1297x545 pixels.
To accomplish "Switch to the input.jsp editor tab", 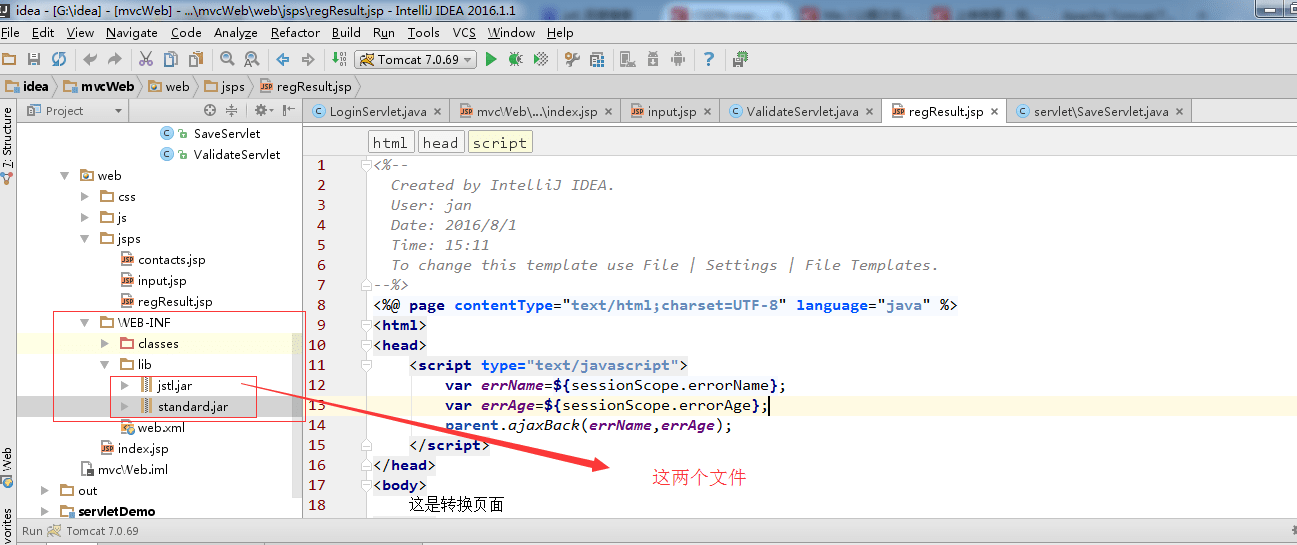I will [x=672, y=111].
